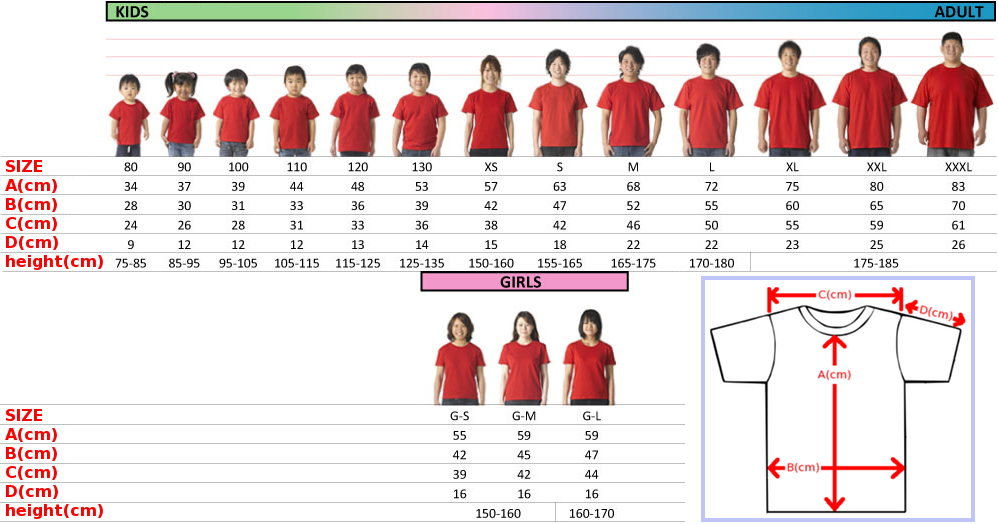998x524 pixels.
Task: Click the A(cm) value 55 for G-S
Action: coord(460,435)
